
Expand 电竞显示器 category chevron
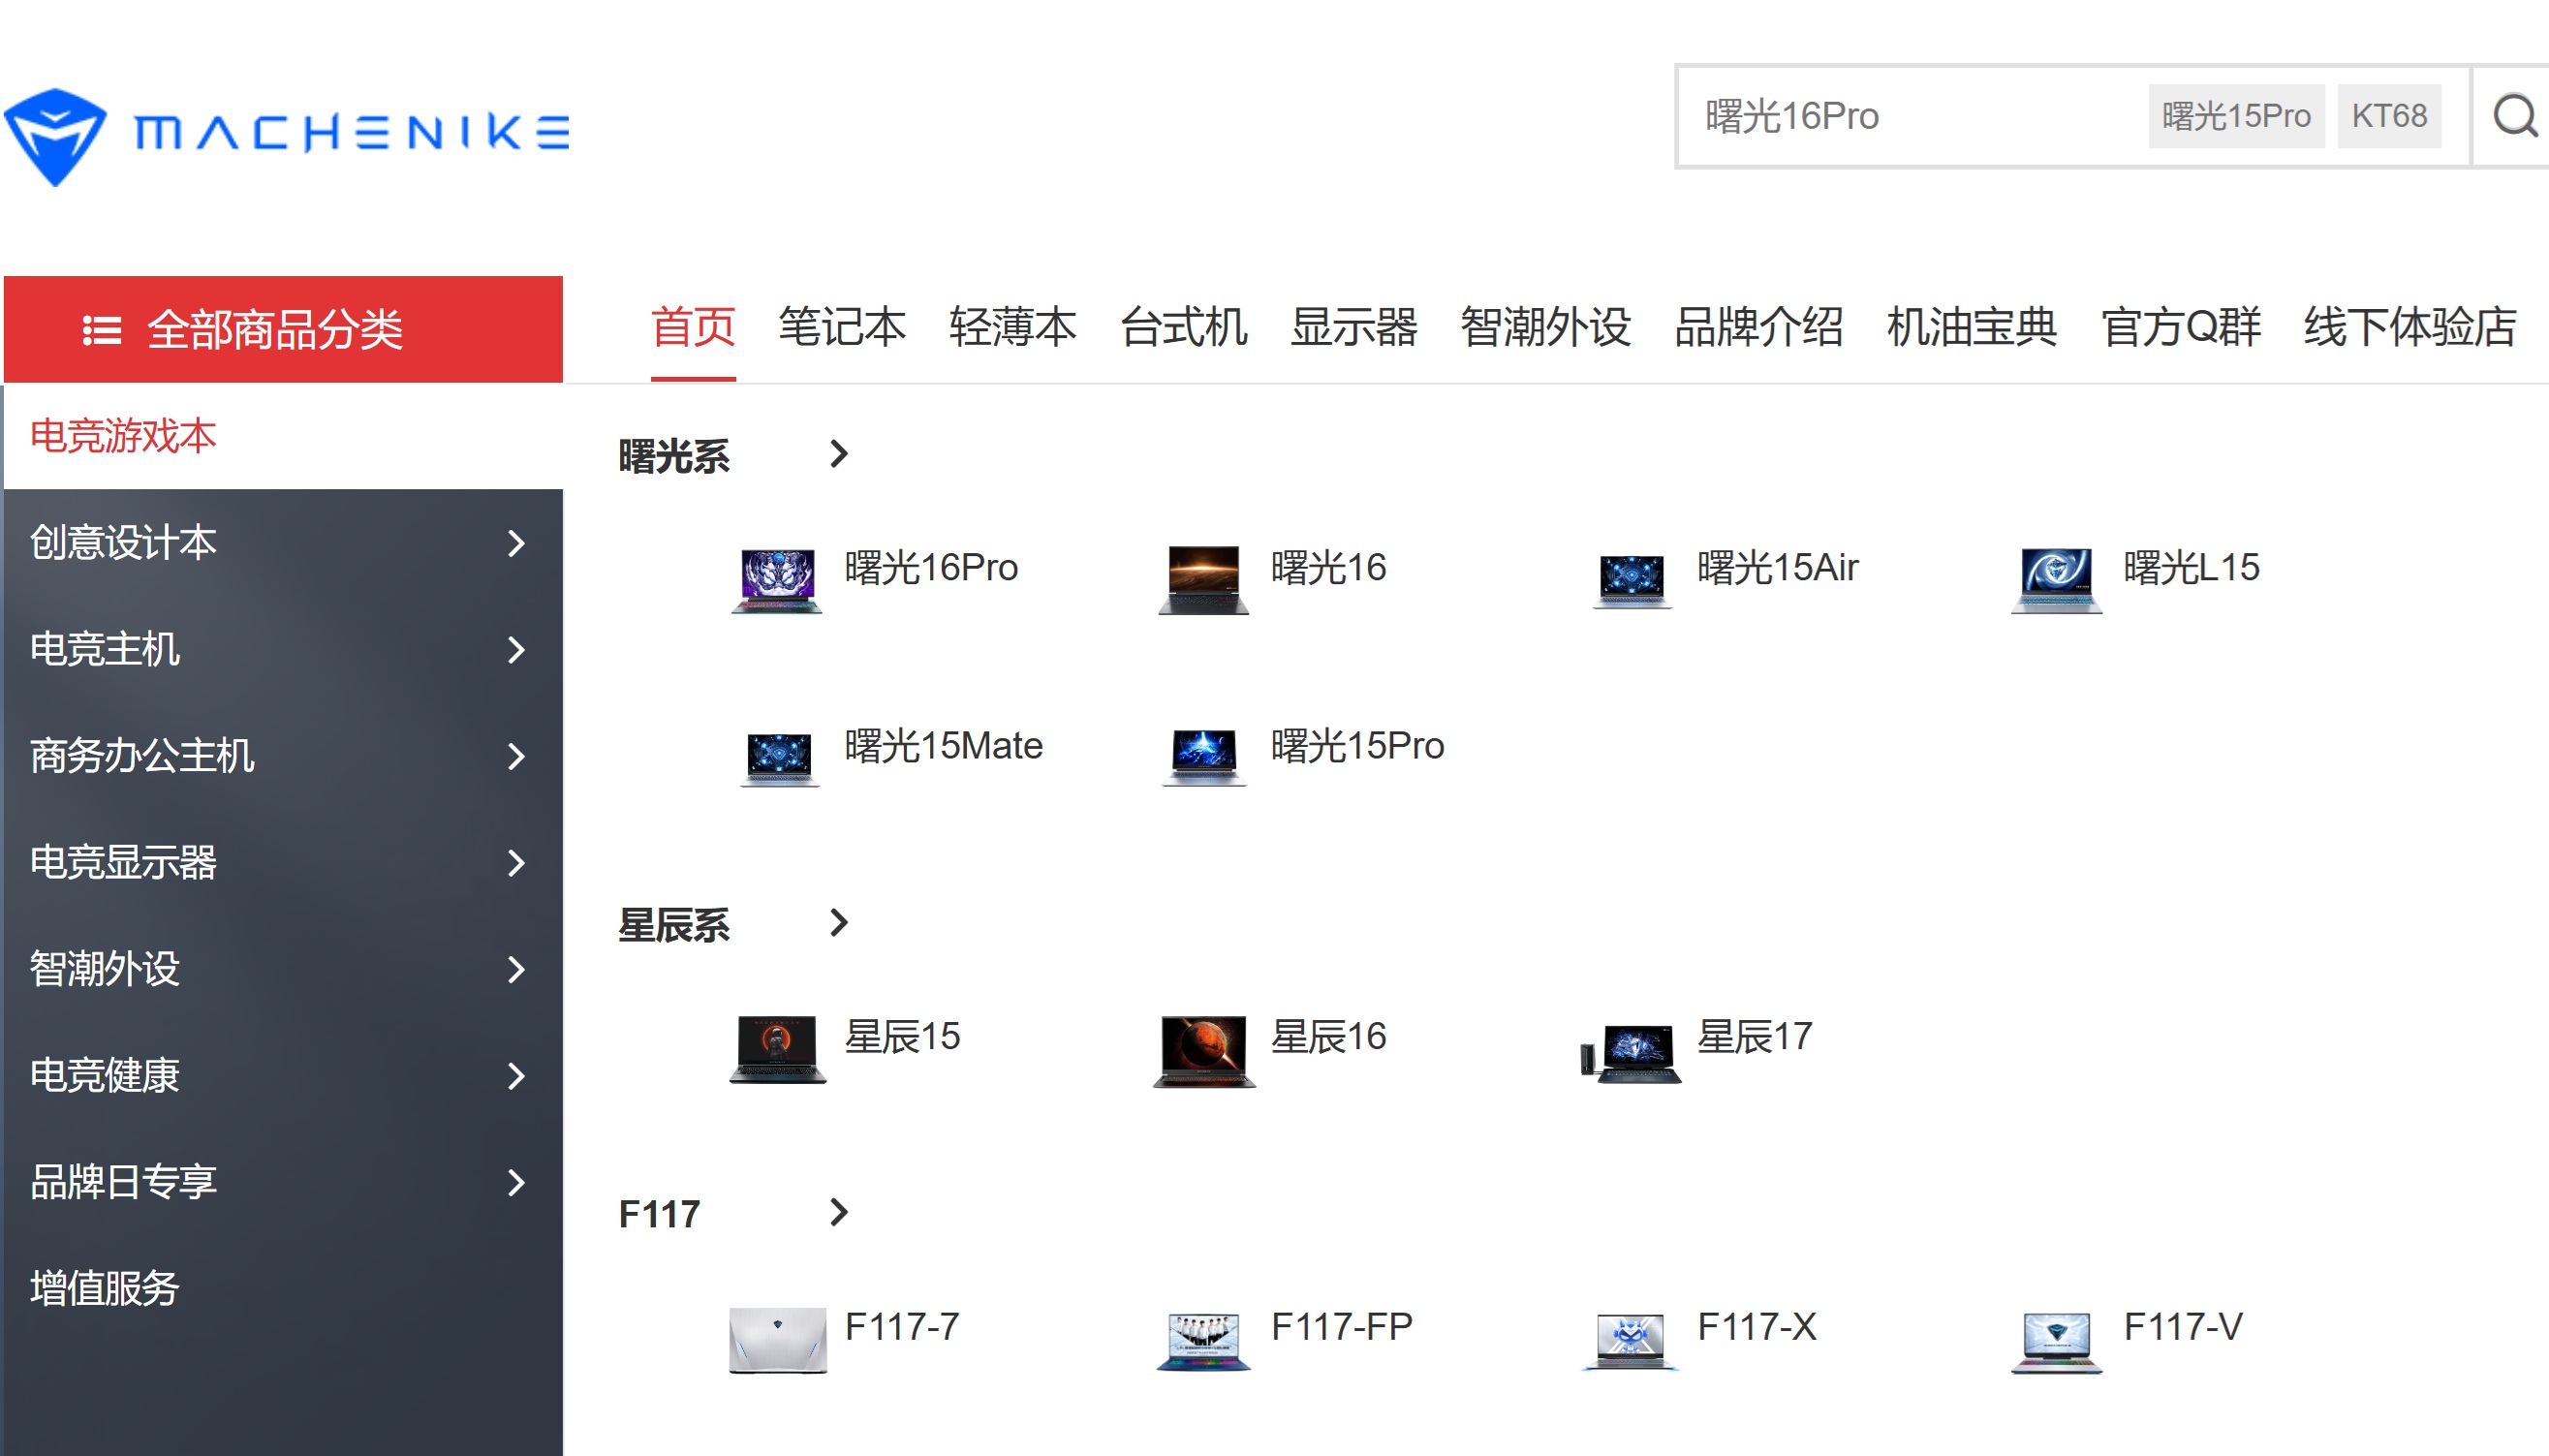click(x=516, y=863)
